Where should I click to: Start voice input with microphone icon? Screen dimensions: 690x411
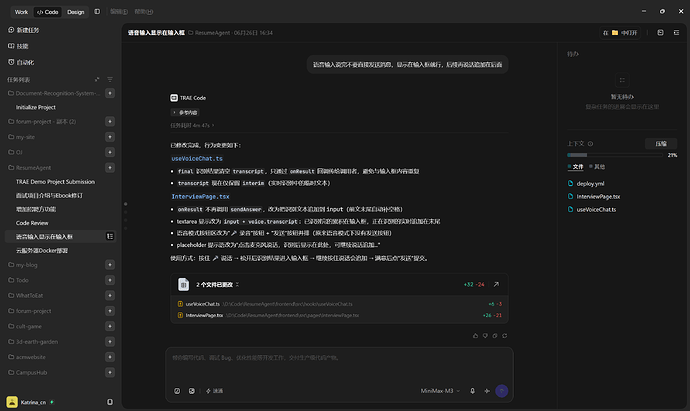472,391
